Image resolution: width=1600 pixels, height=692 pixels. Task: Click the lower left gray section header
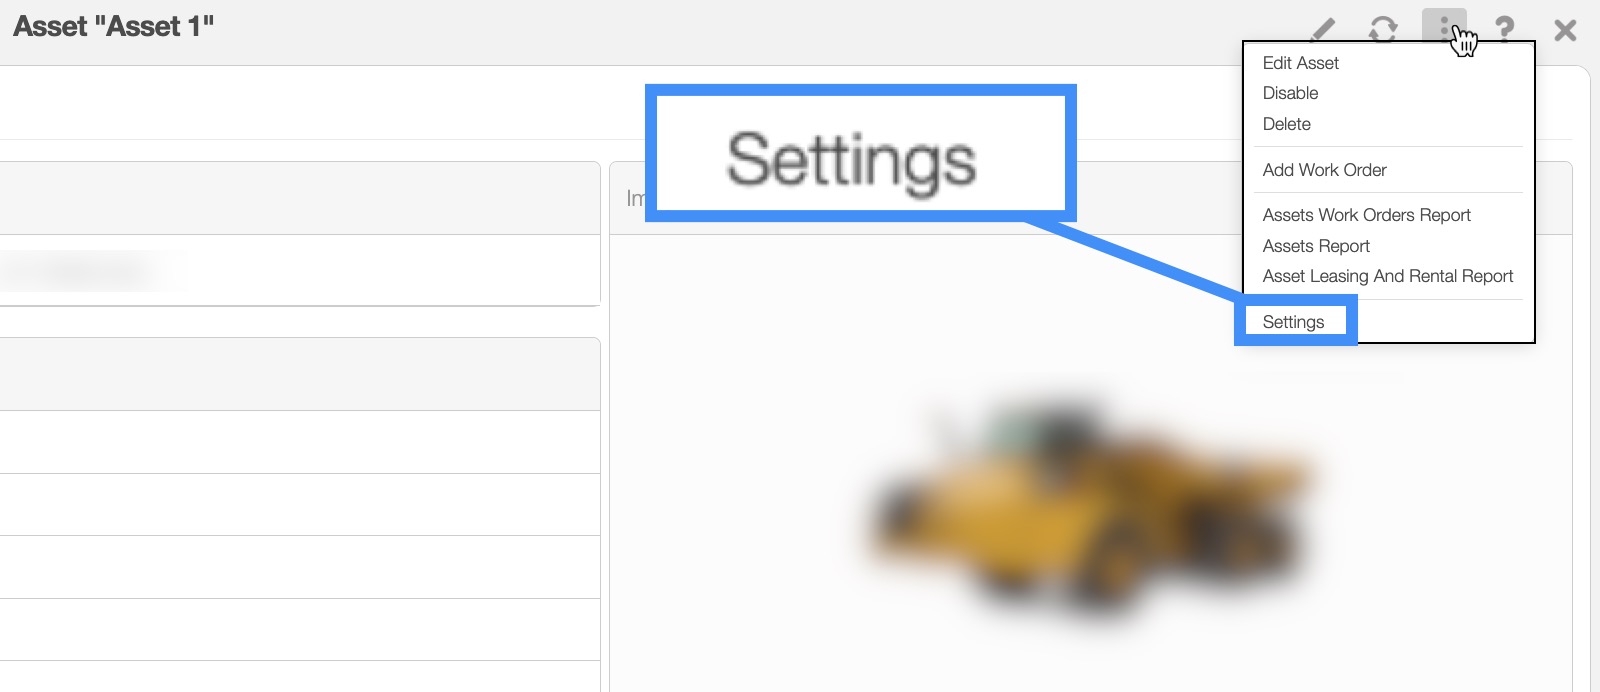[300, 374]
